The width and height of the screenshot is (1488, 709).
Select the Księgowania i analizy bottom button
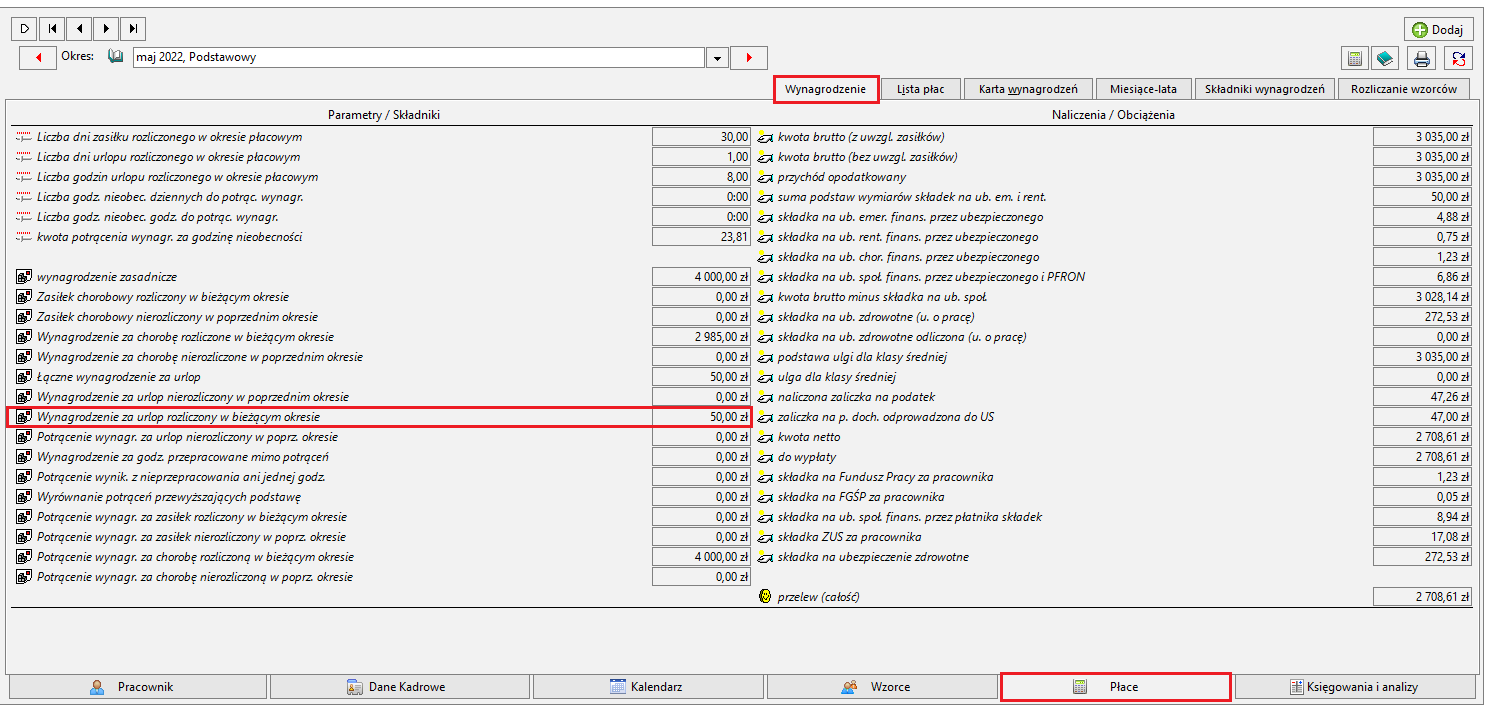(1355, 687)
